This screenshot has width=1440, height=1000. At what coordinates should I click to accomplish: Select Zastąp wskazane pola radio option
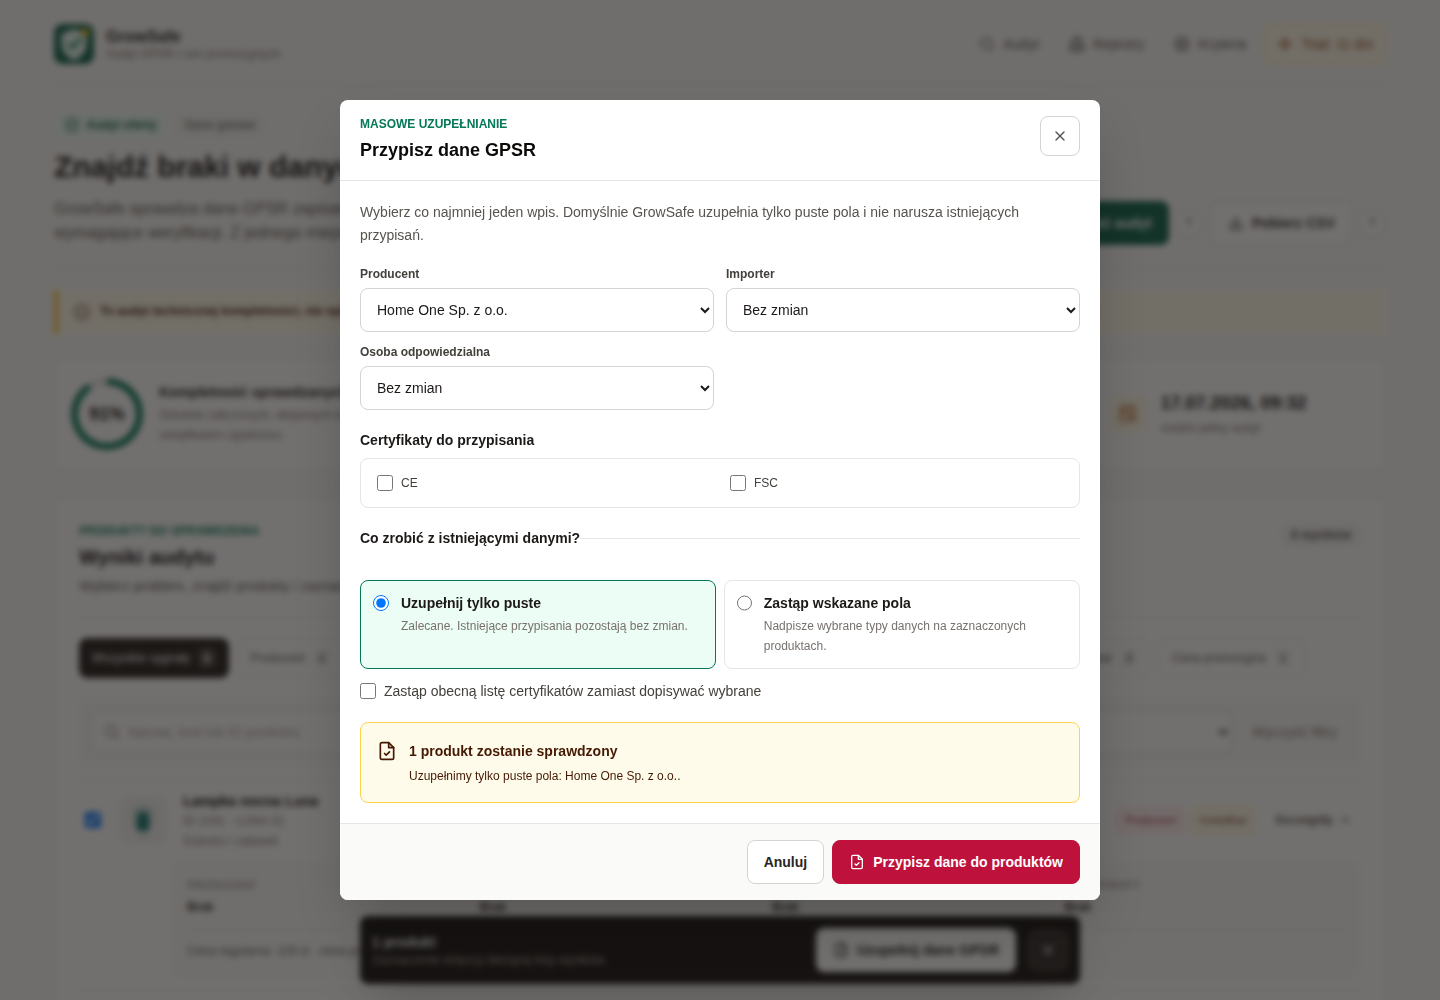(744, 603)
